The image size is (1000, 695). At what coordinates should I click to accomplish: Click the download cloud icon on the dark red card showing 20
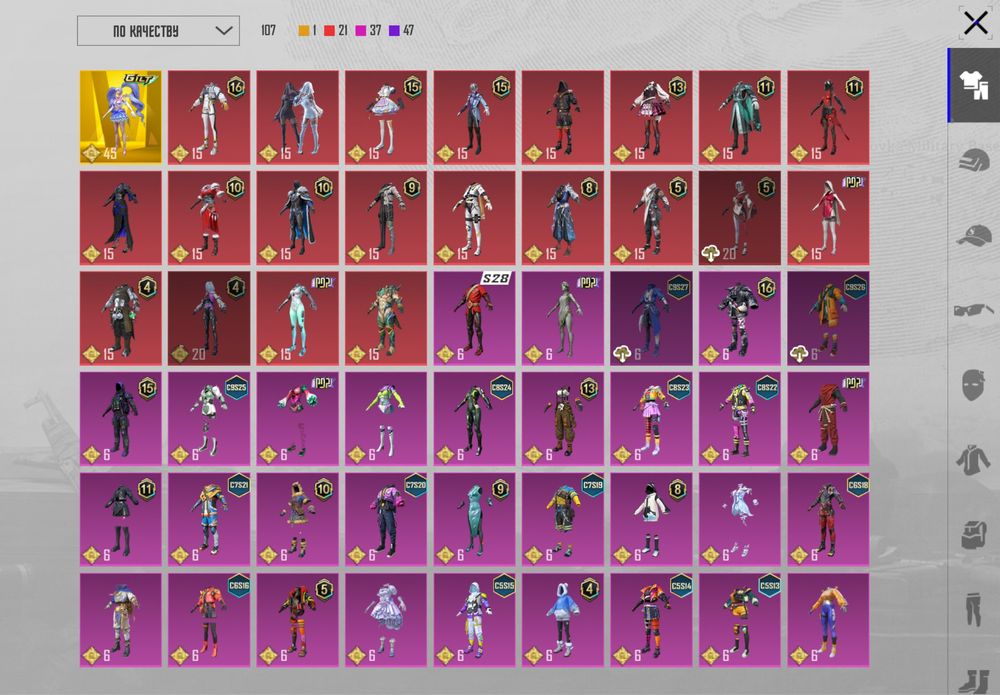(710, 254)
